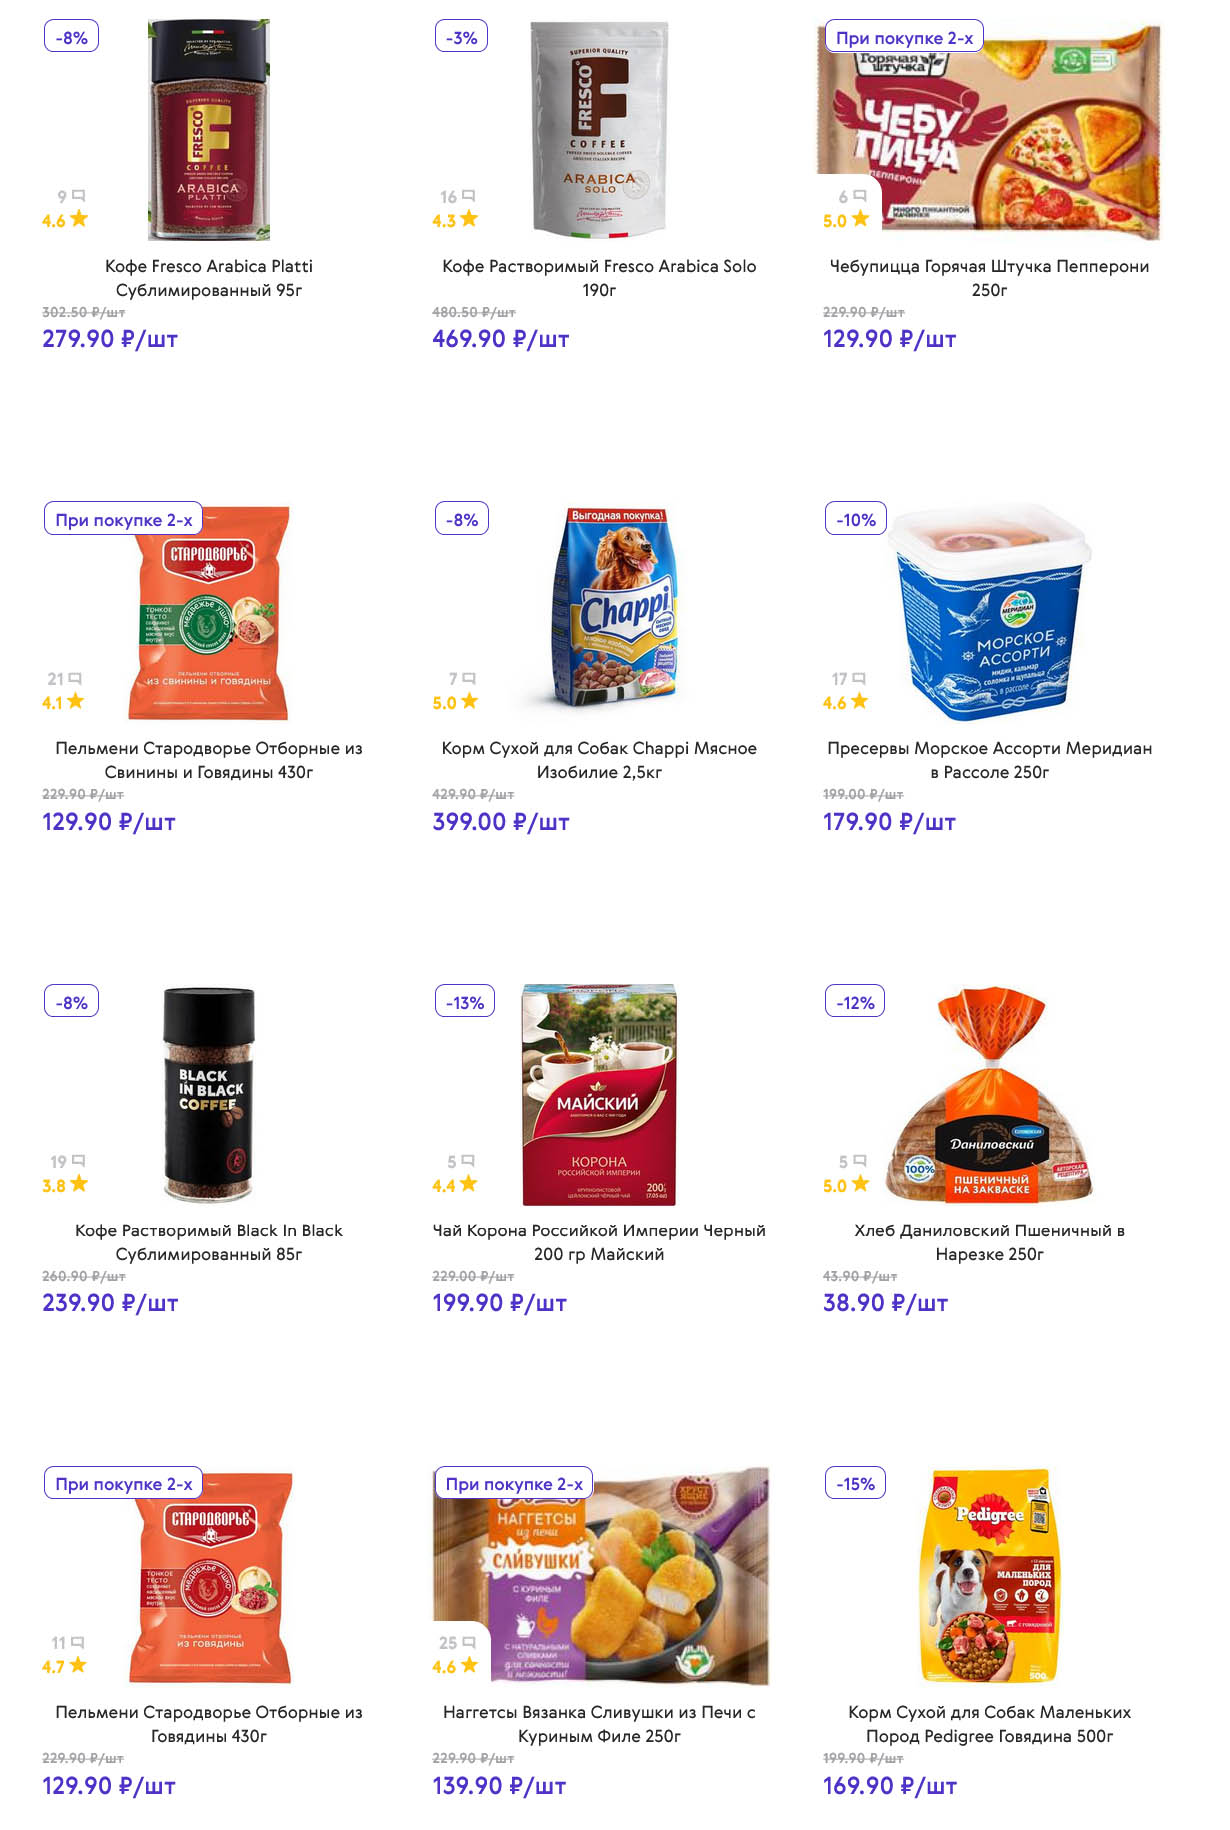Click the Chappi dog food package image

coord(613,607)
